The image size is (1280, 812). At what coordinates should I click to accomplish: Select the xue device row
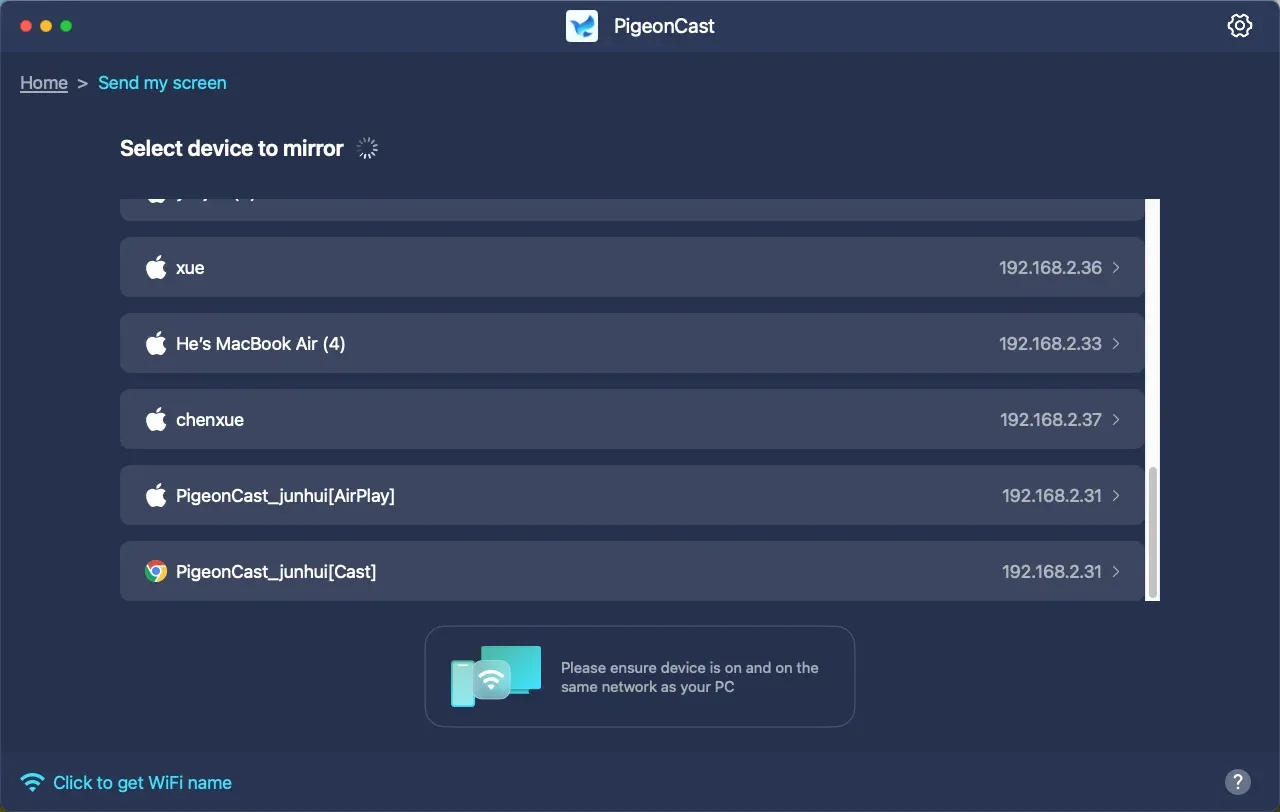point(632,267)
